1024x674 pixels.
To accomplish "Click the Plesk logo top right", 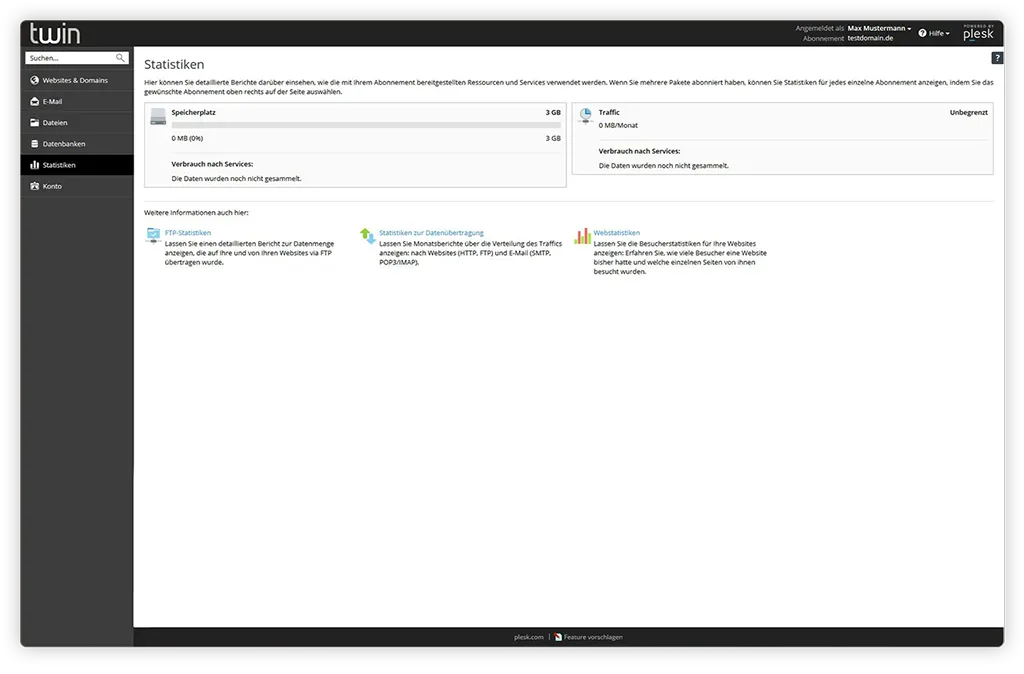I will pos(978,33).
